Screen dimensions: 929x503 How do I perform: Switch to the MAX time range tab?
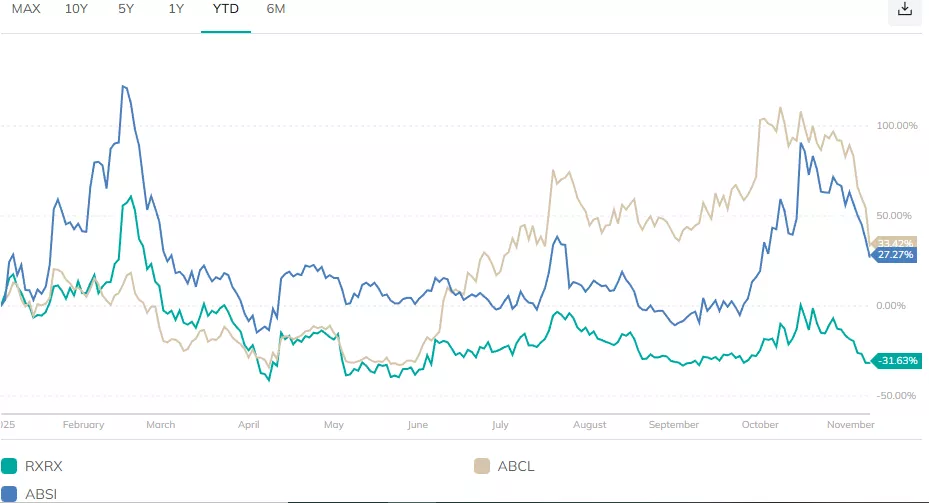click(26, 9)
